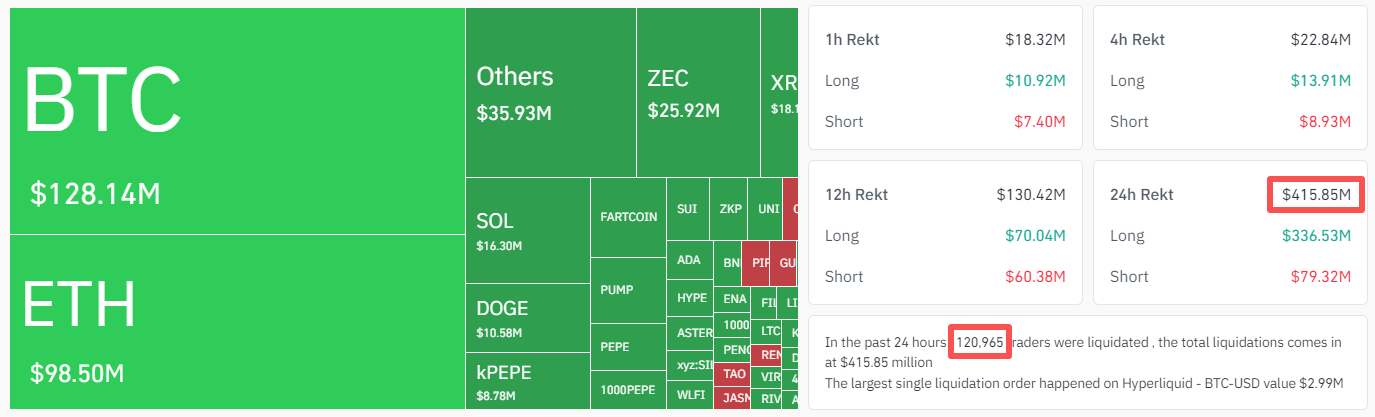Image resolution: width=1375 pixels, height=417 pixels.
Task: Select the FARTCOIN tile
Action: (x=628, y=216)
